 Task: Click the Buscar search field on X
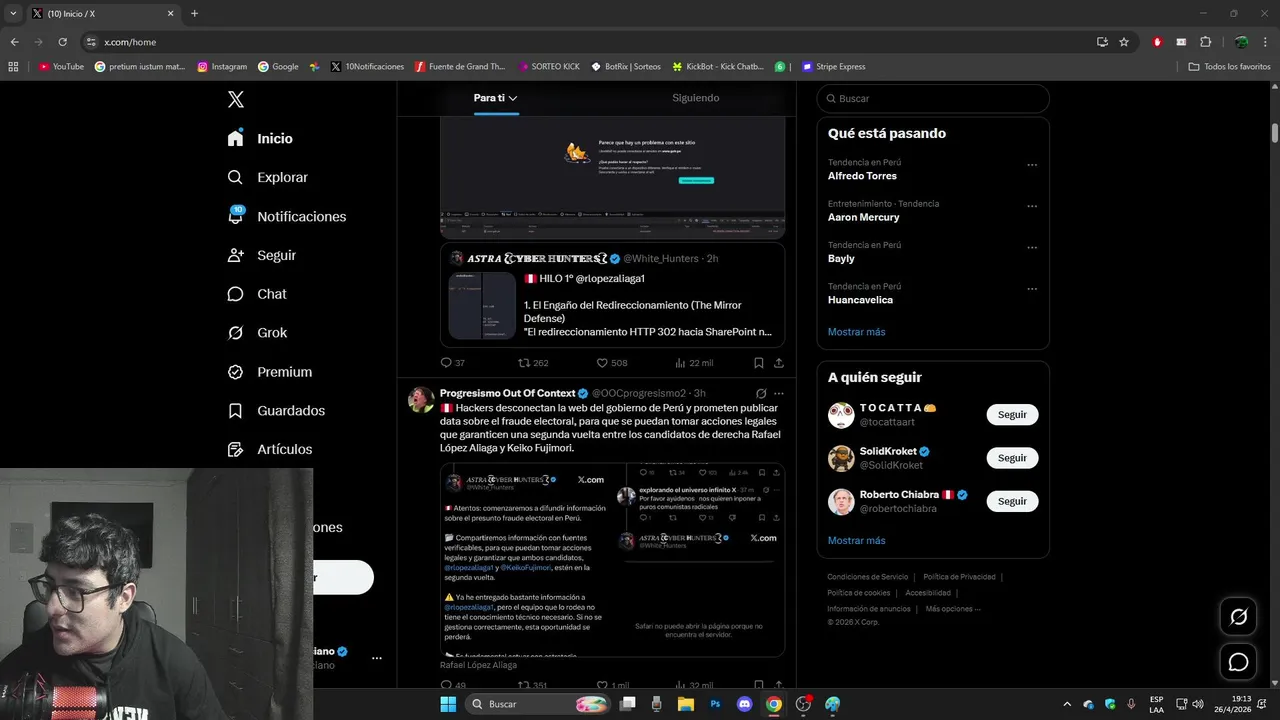(933, 98)
